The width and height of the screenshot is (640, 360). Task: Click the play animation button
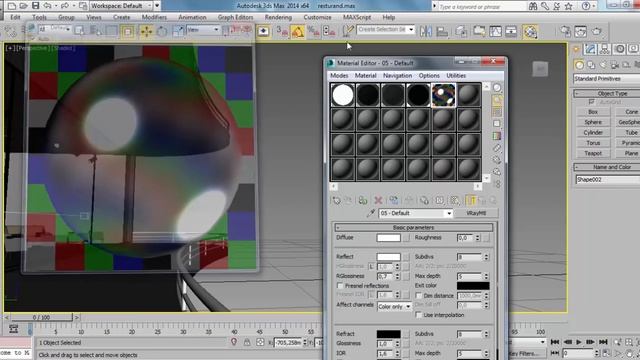click(579, 342)
